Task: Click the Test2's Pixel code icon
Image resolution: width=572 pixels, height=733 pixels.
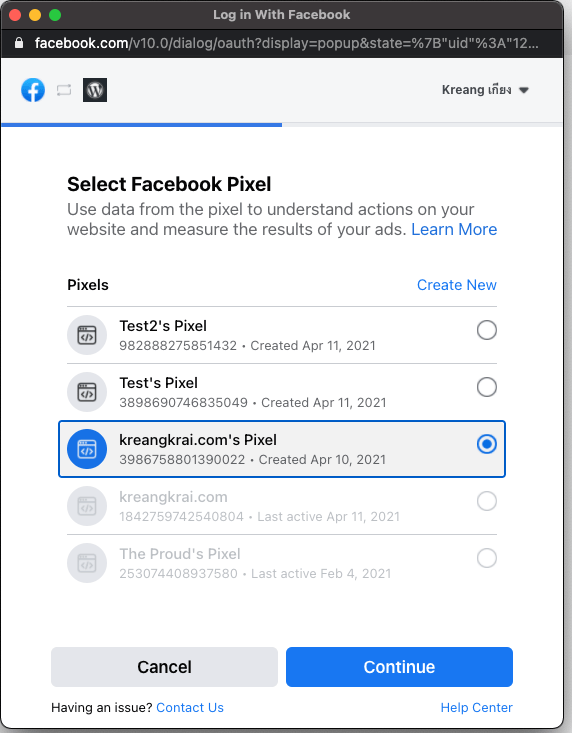Action: click(87, 335)
